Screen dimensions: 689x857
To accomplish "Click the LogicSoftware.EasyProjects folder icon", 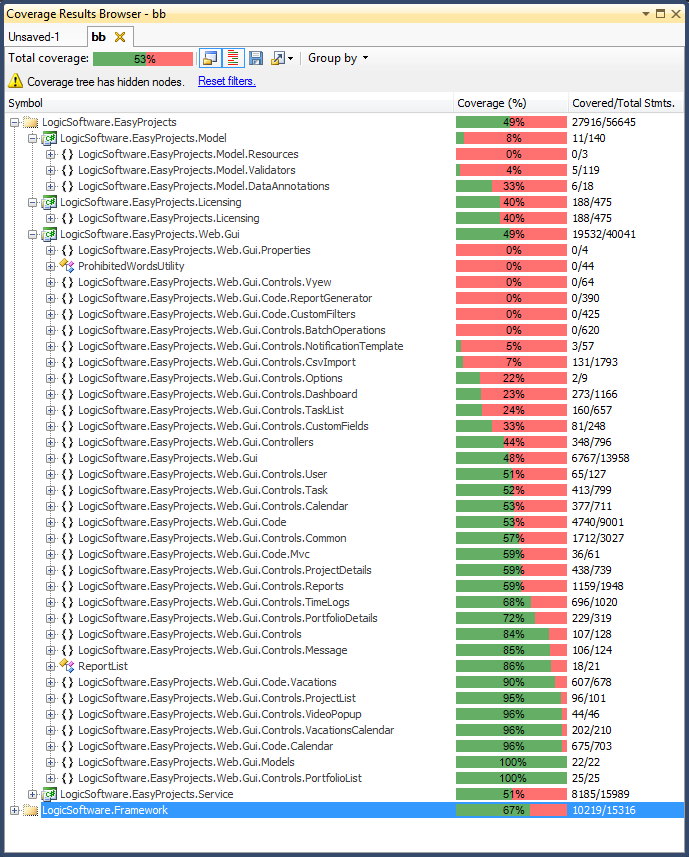I will pyautogui.click(x=31, y=122).
